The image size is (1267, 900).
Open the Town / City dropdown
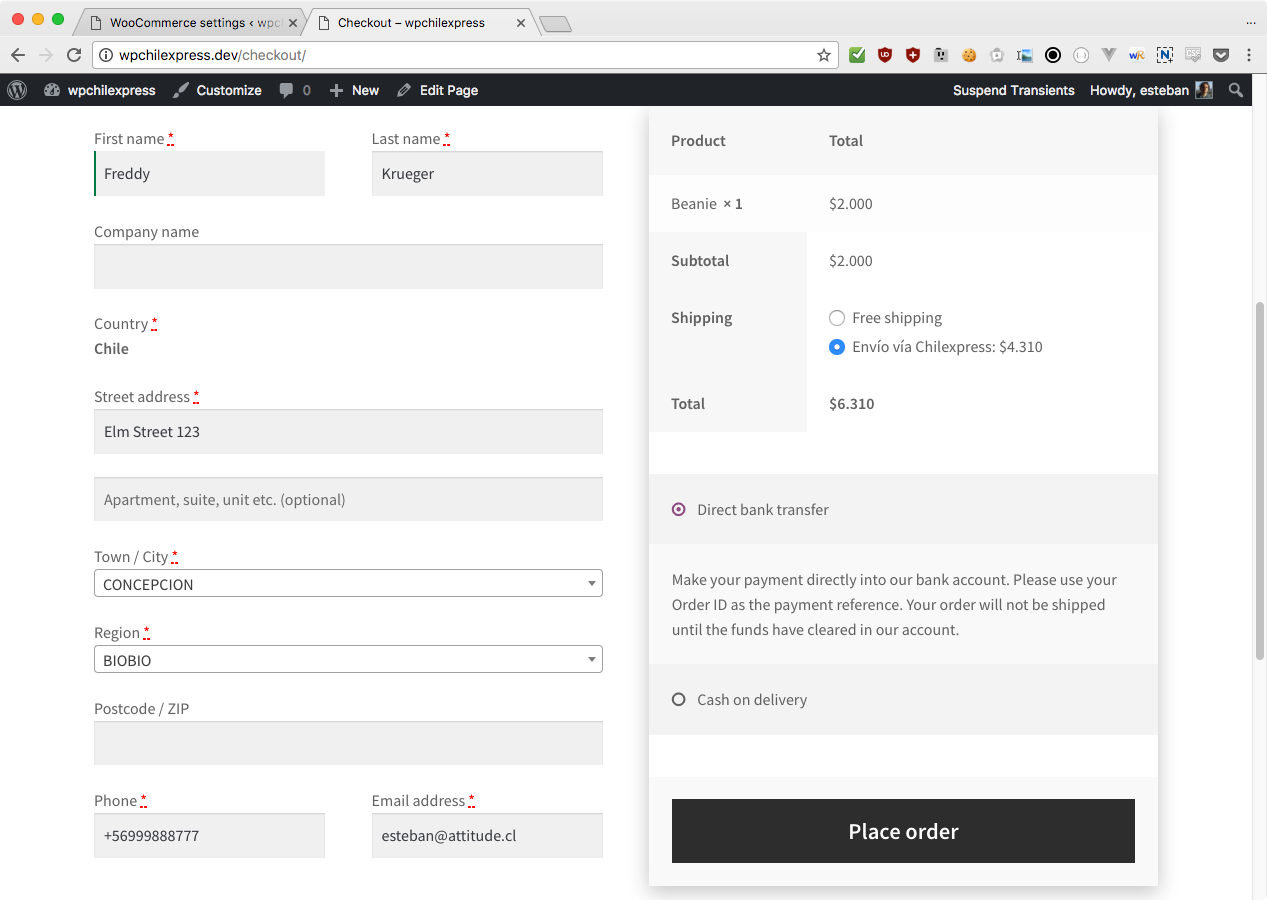click(x=348, y=583)
